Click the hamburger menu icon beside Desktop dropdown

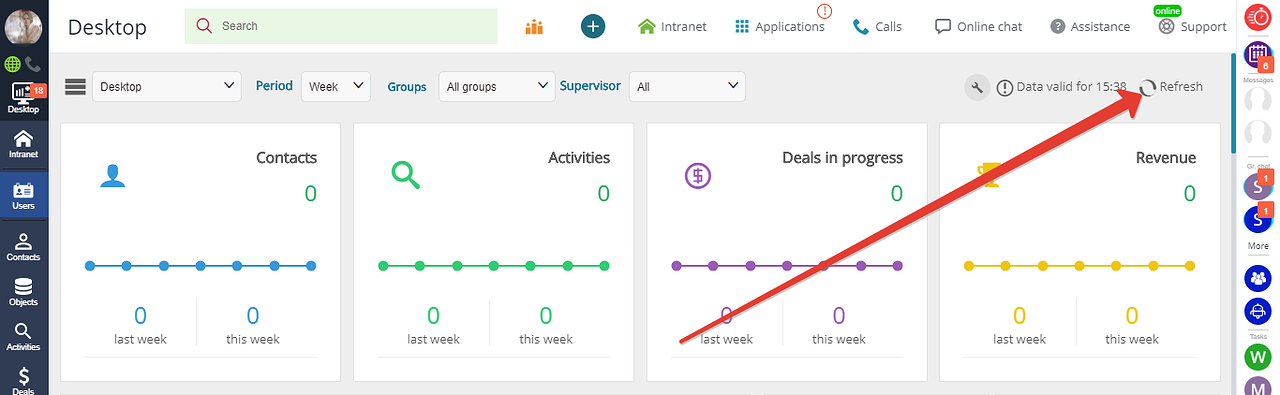pyautogui.click(x=75, y=86)
